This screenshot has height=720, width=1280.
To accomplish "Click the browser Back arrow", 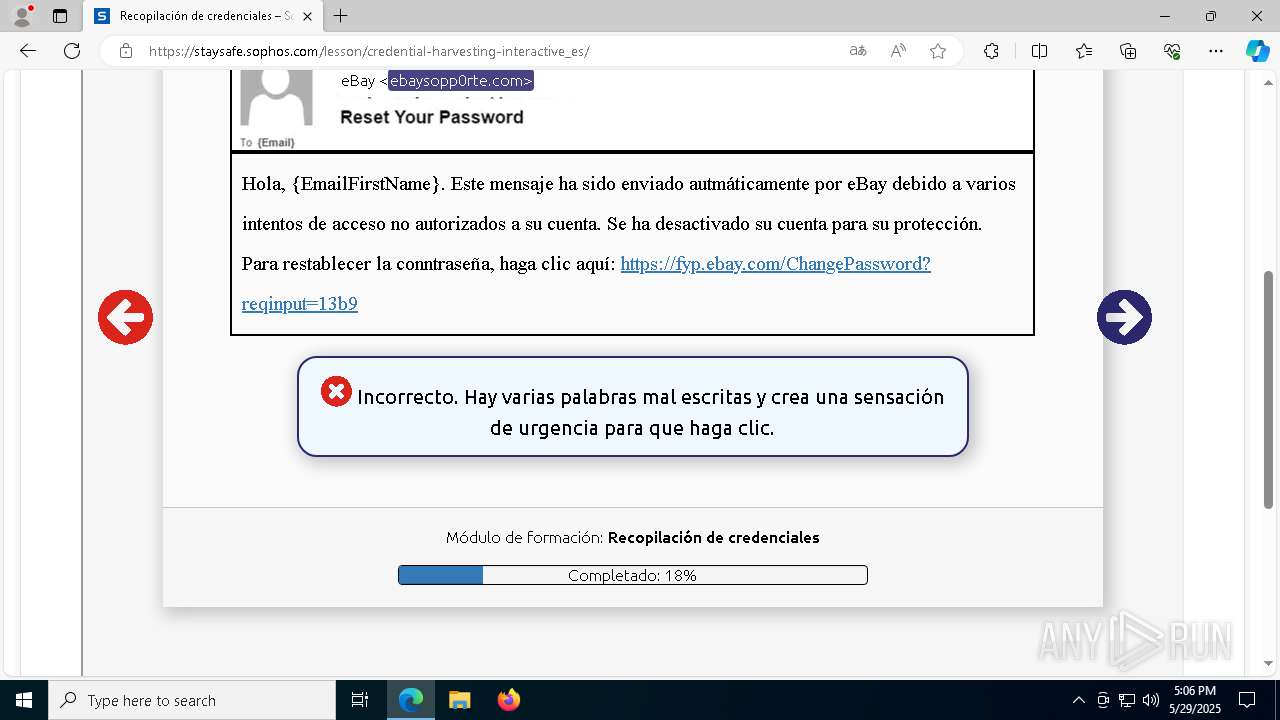I will click(28, 51).
